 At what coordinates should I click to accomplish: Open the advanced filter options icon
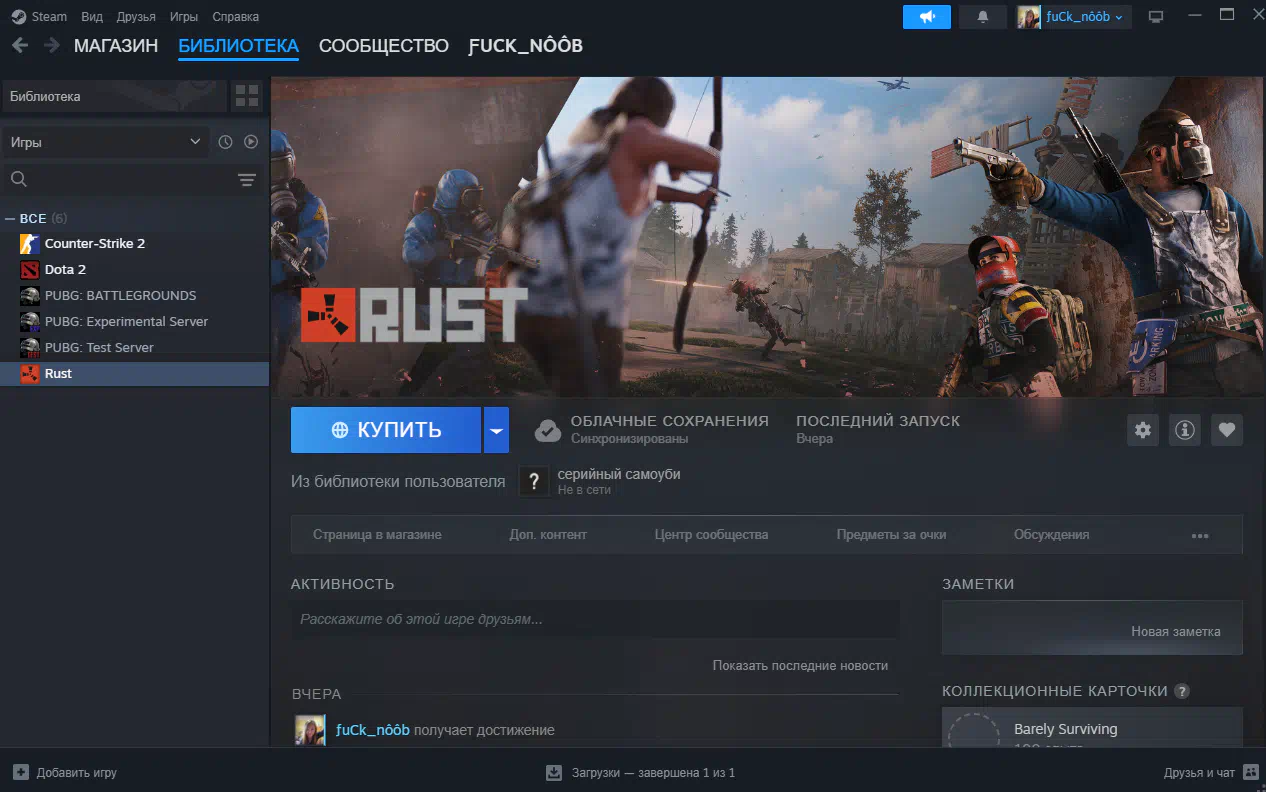247,180
